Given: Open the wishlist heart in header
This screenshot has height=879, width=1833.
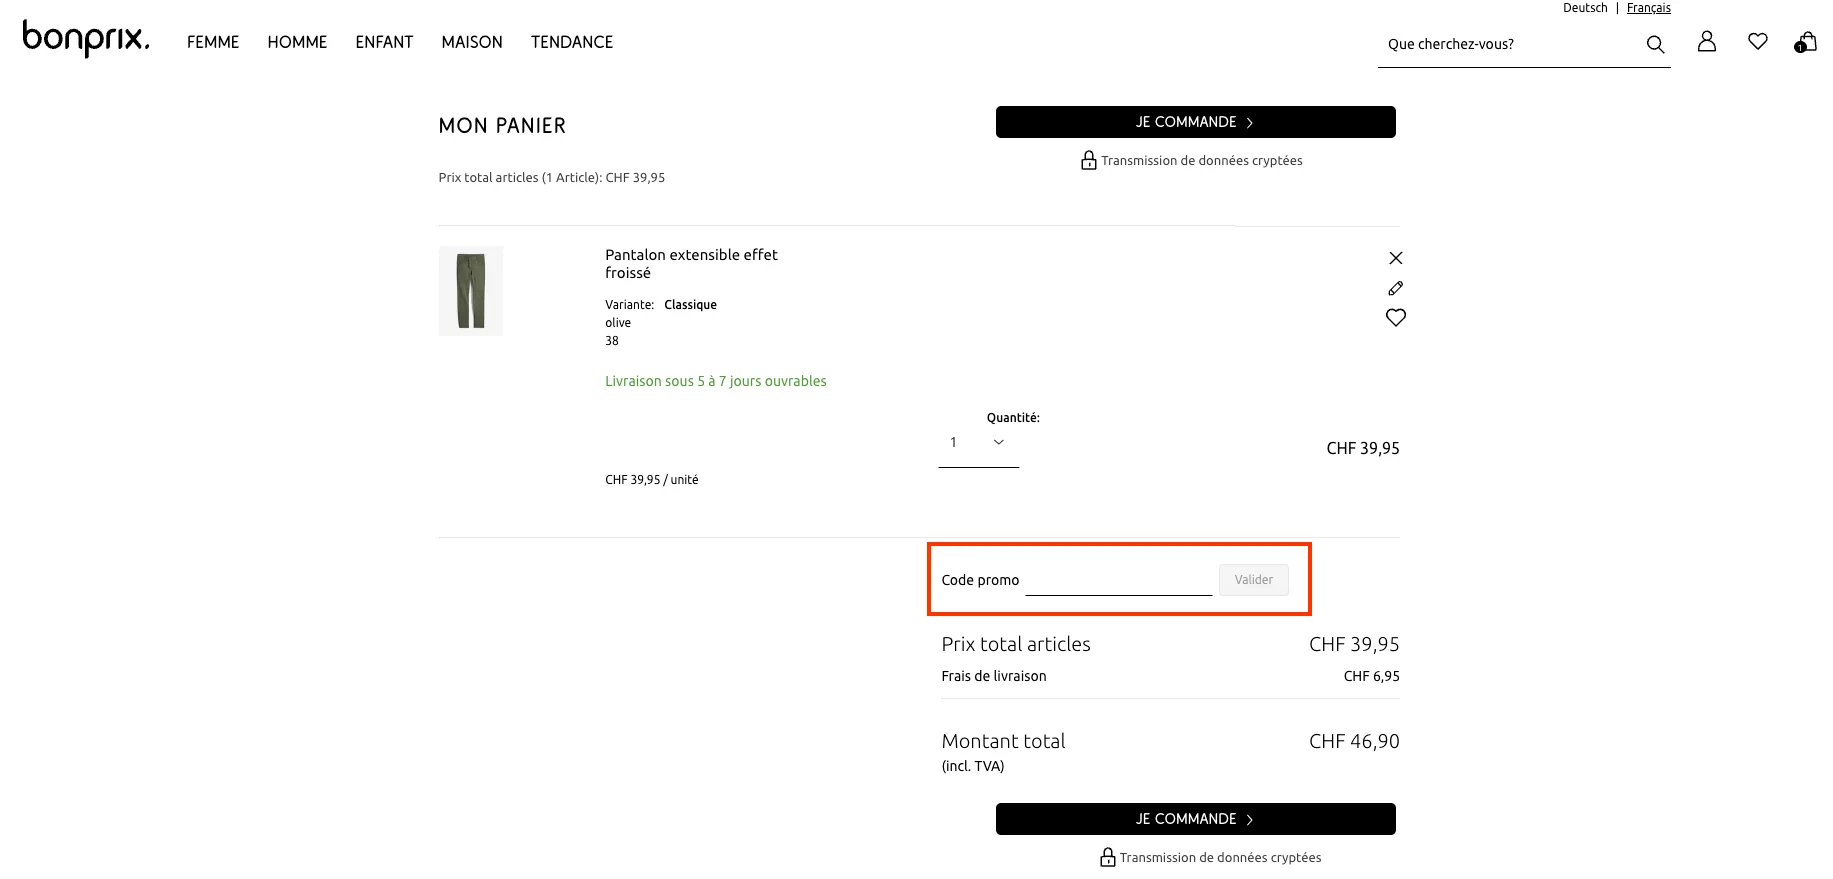Looking at the screenshot, I should (x=1757, y=41).
